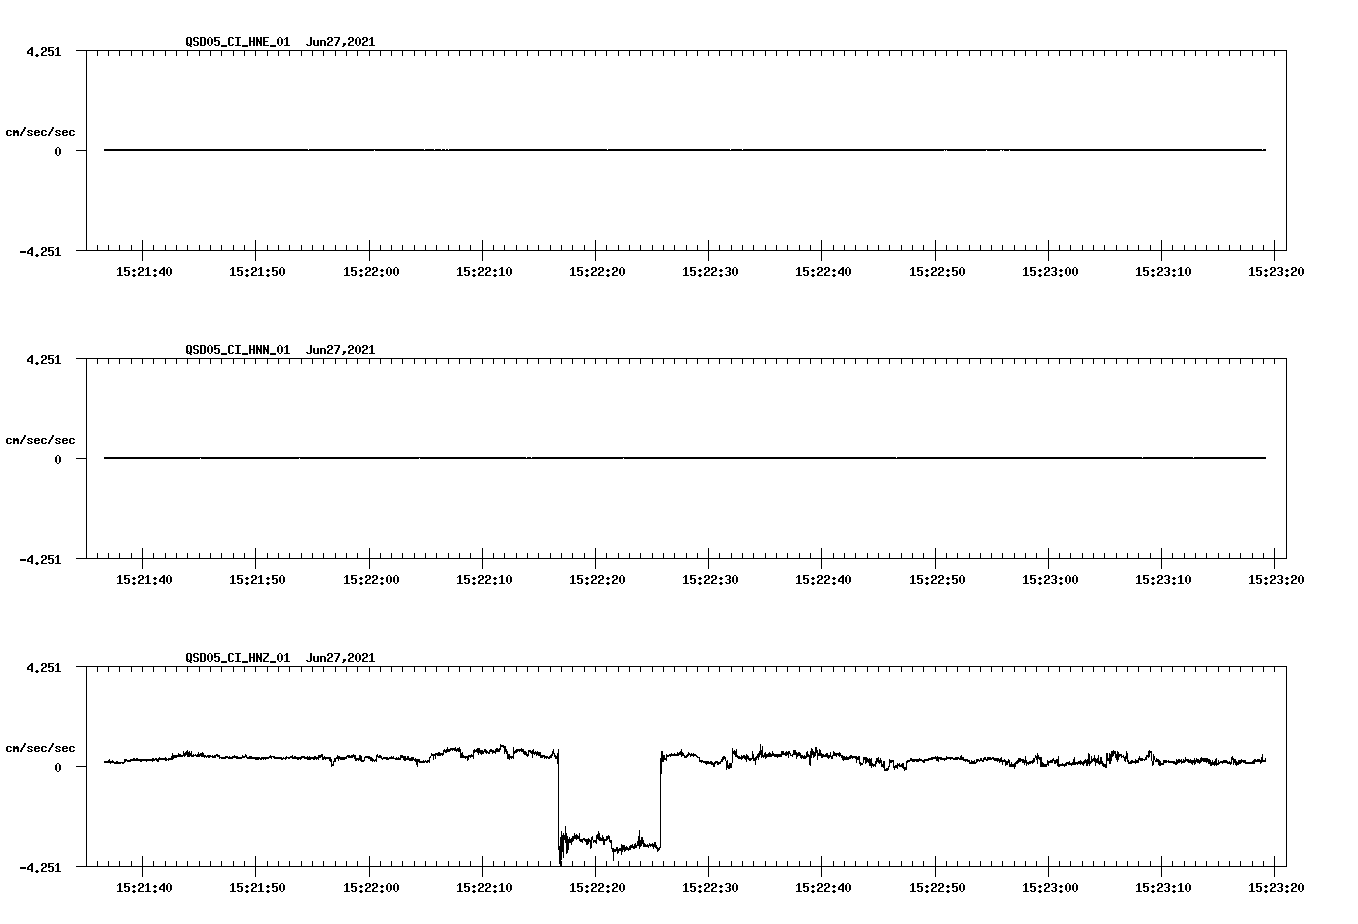Select the HNZ plot's upper 4.251 axis label

44,667
